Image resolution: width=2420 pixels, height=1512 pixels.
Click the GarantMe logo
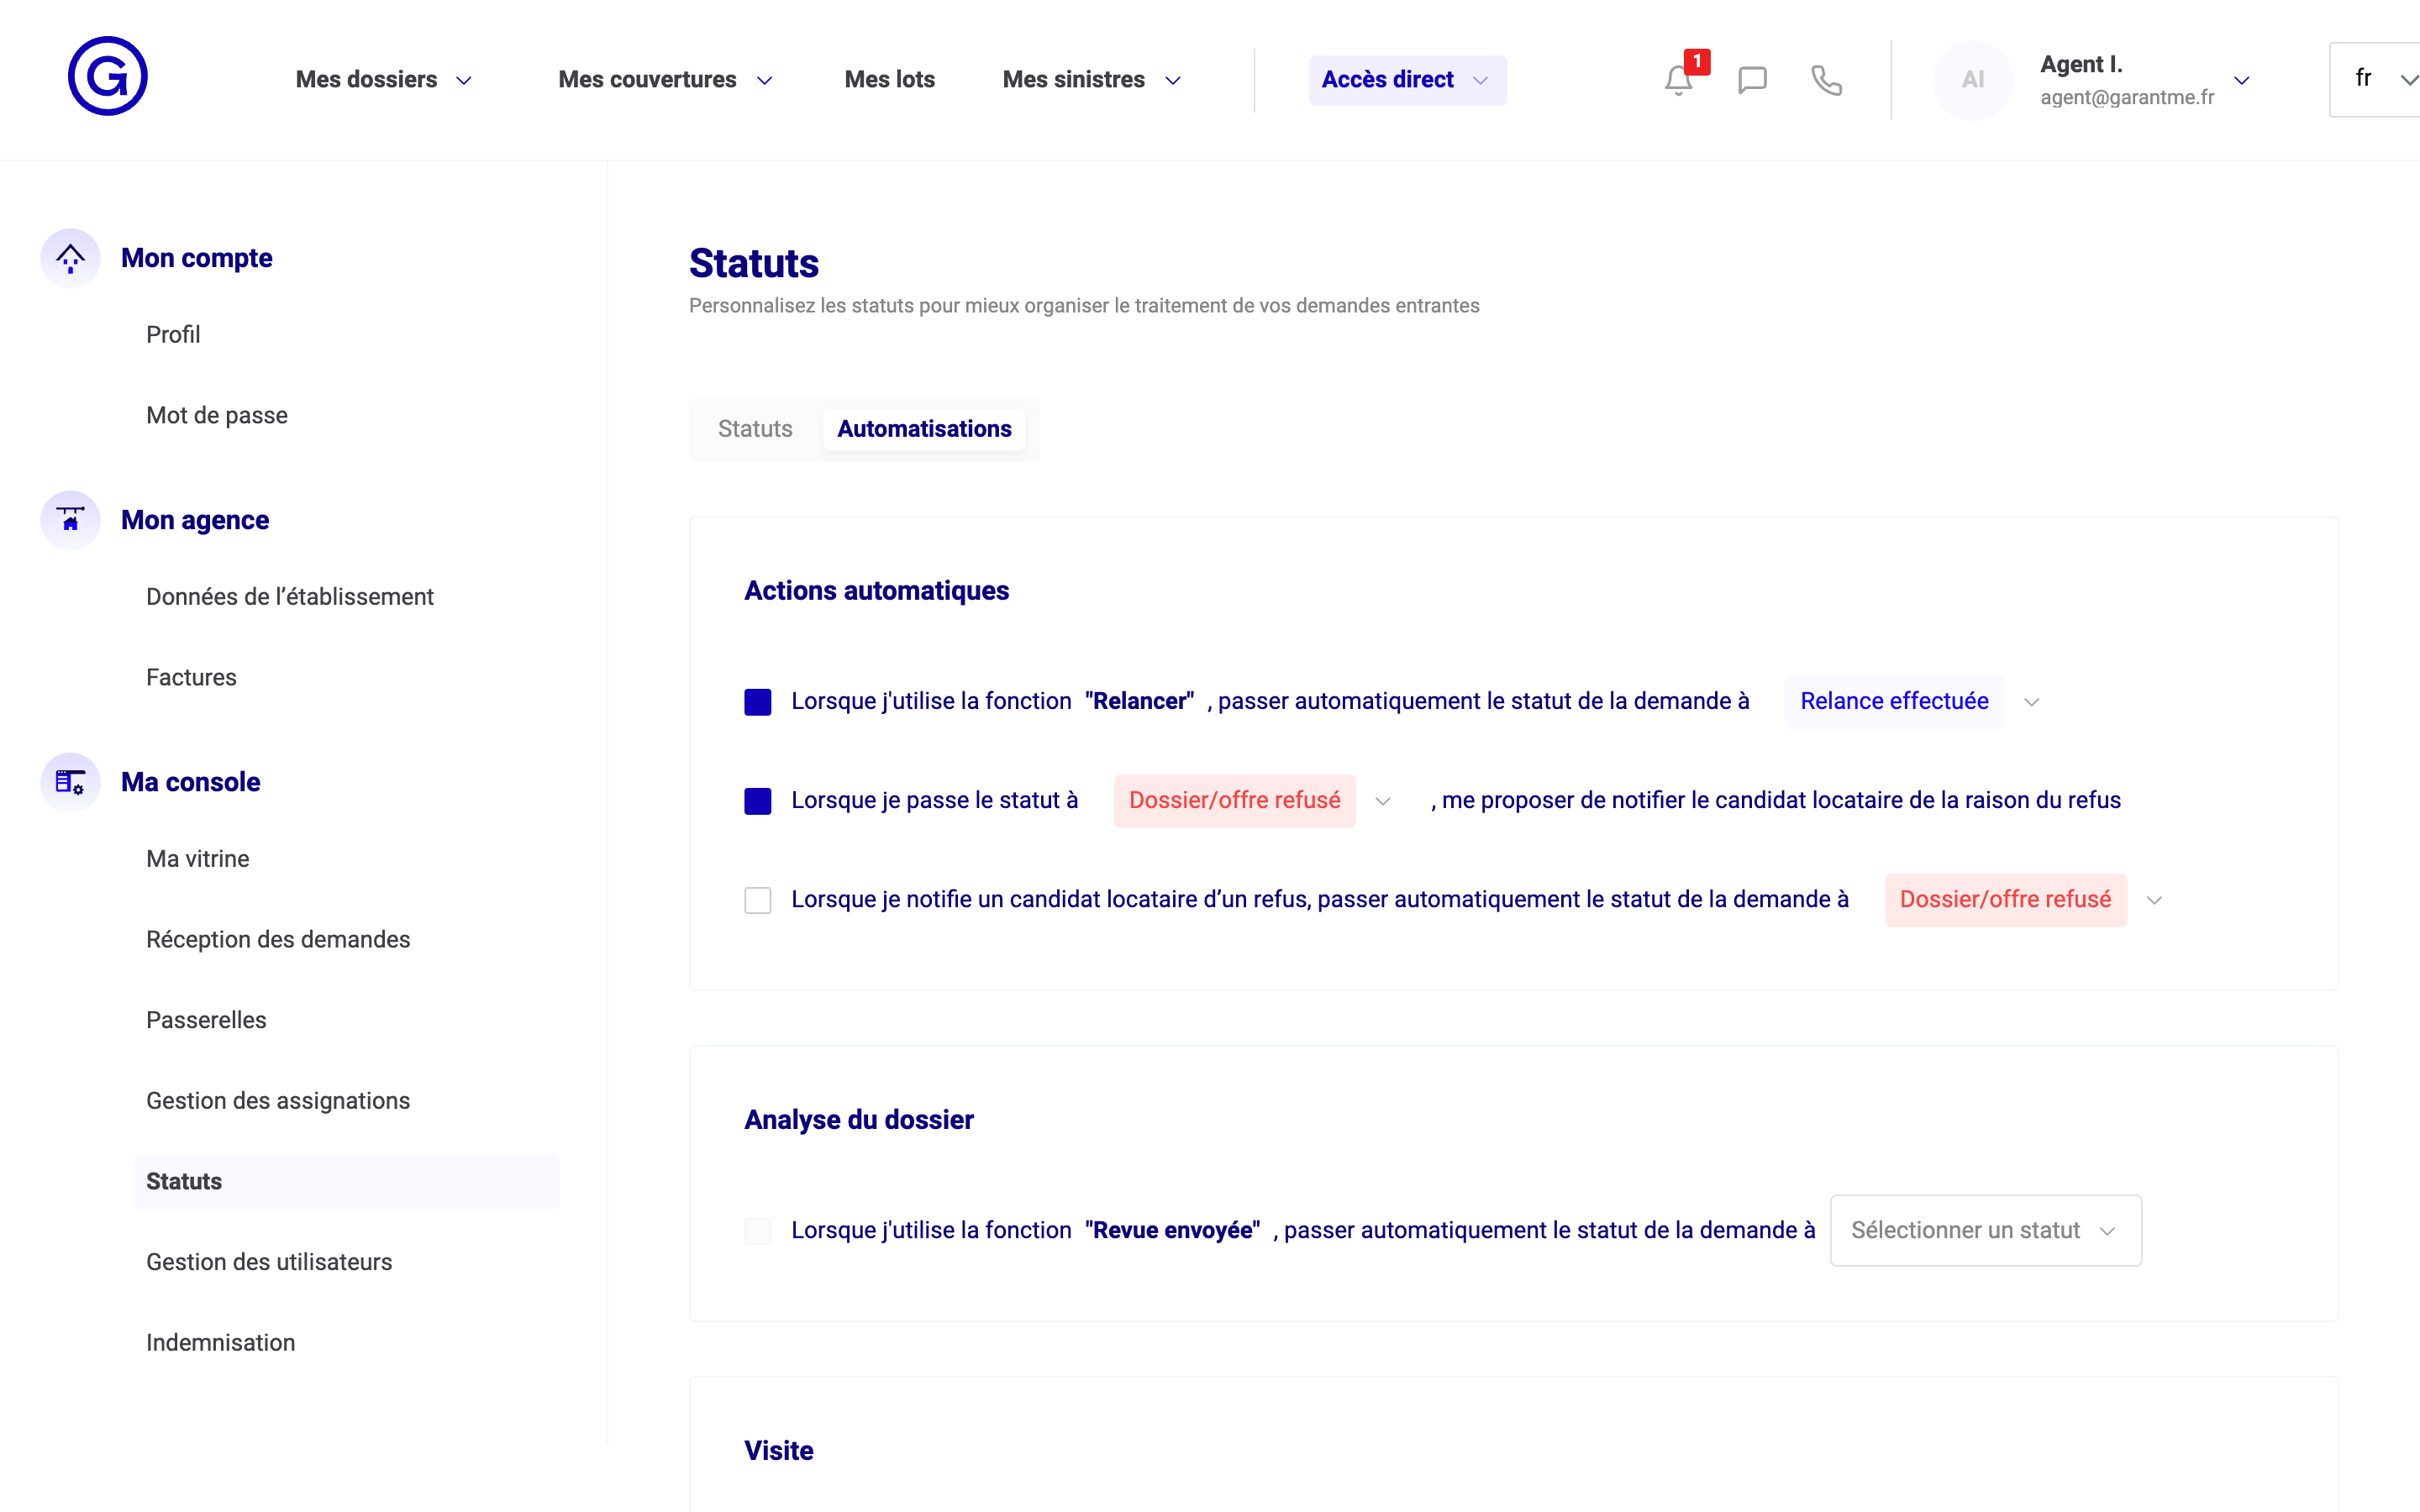108,76
